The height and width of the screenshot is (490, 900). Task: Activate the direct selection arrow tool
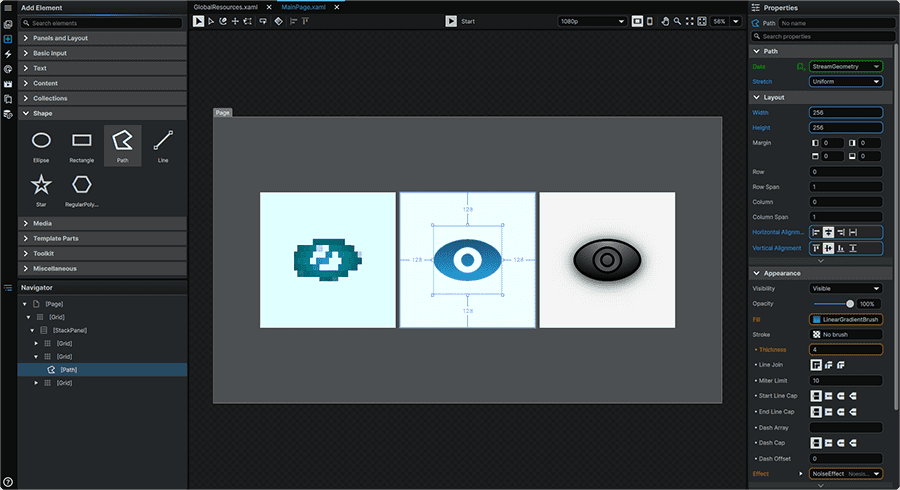pos(211,21)
